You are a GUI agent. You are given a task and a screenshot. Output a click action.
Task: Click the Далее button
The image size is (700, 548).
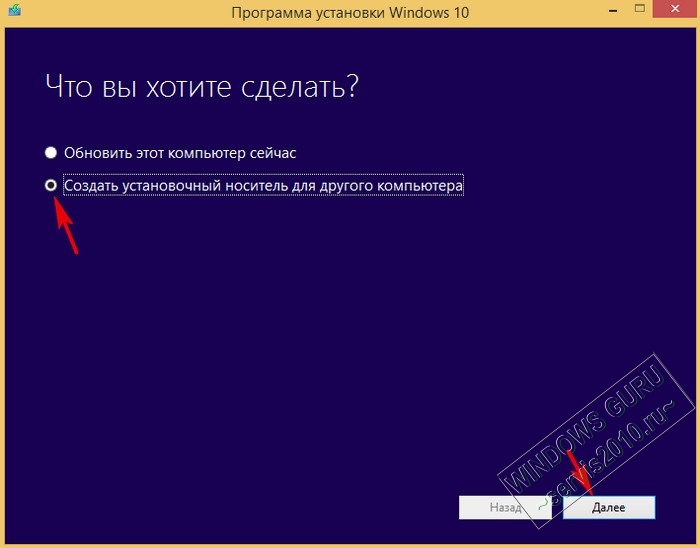click(608, 507)
